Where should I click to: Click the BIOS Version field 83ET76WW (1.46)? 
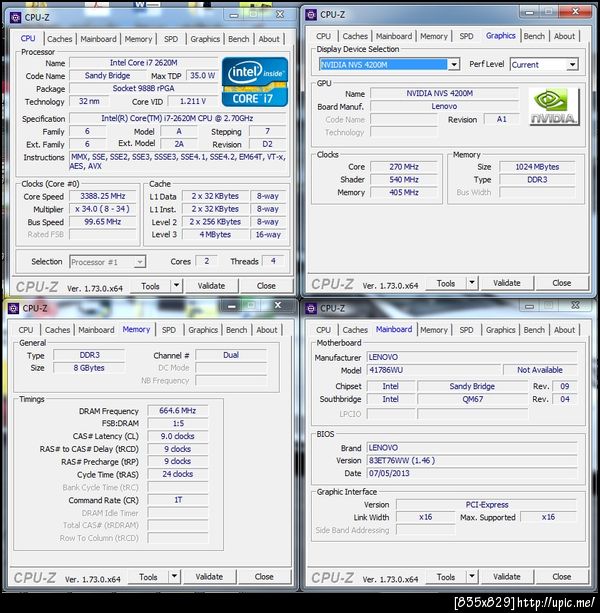click(x=472, y=461)
